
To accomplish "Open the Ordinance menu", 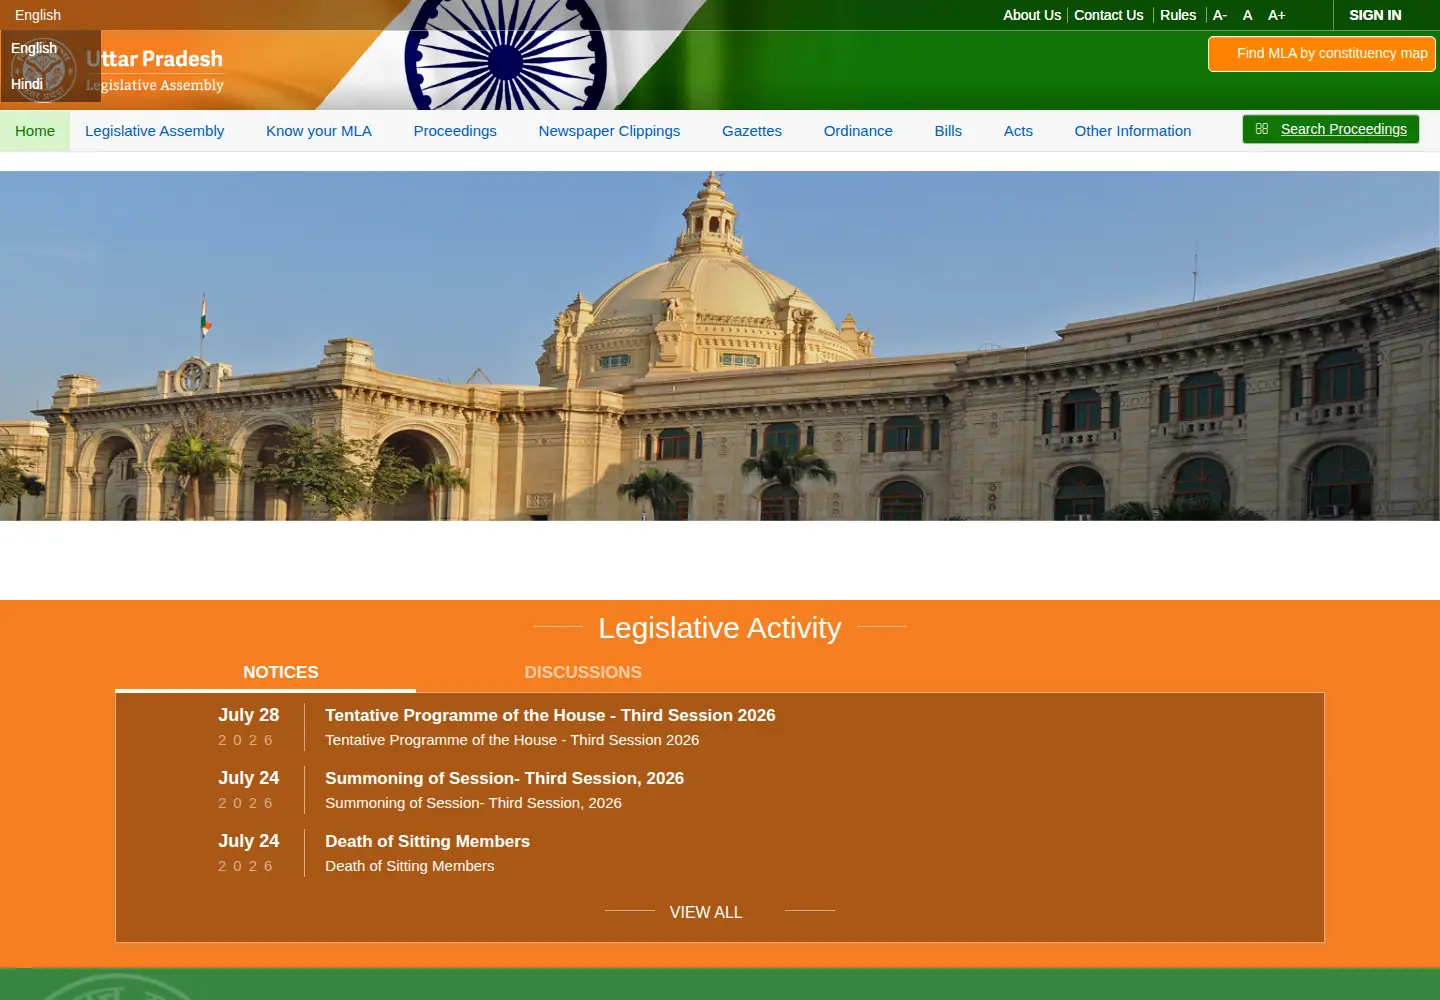I will 858,131.
